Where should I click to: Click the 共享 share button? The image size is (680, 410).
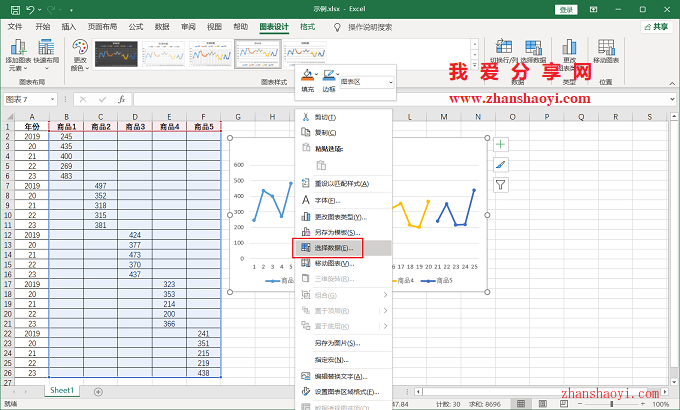point(657,27)
